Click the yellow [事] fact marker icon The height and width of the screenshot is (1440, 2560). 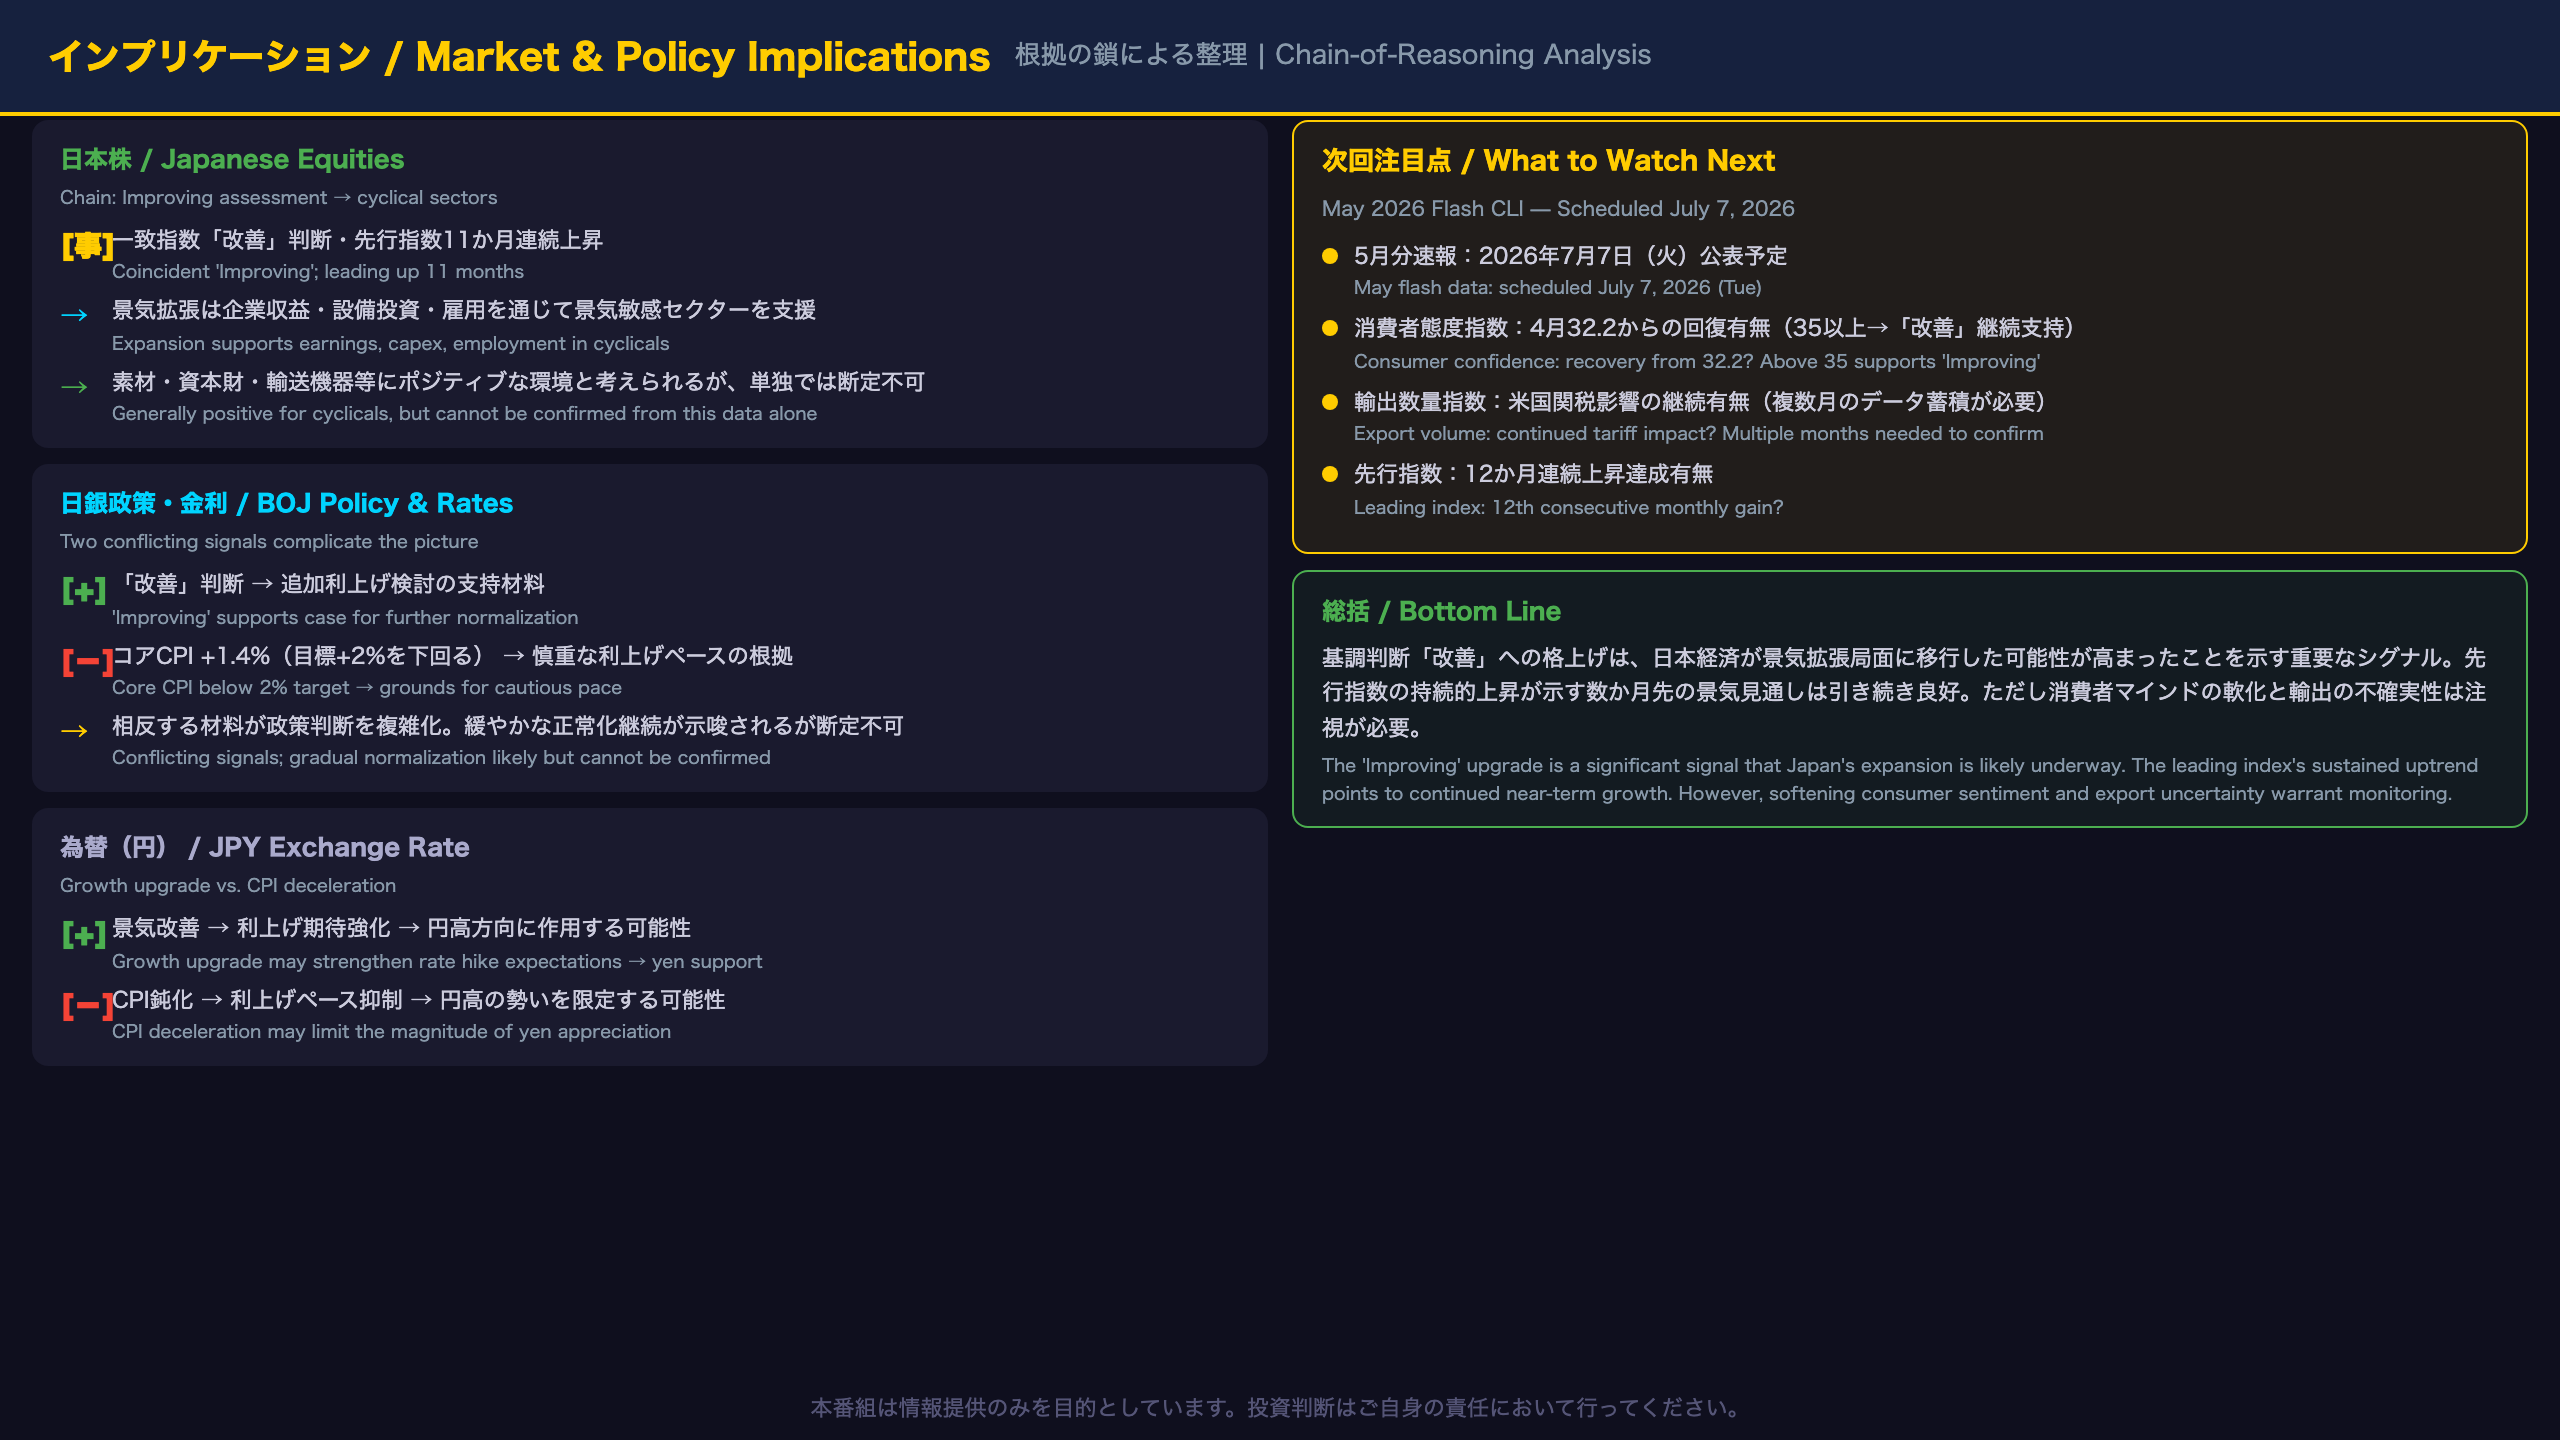click(87, 246)
